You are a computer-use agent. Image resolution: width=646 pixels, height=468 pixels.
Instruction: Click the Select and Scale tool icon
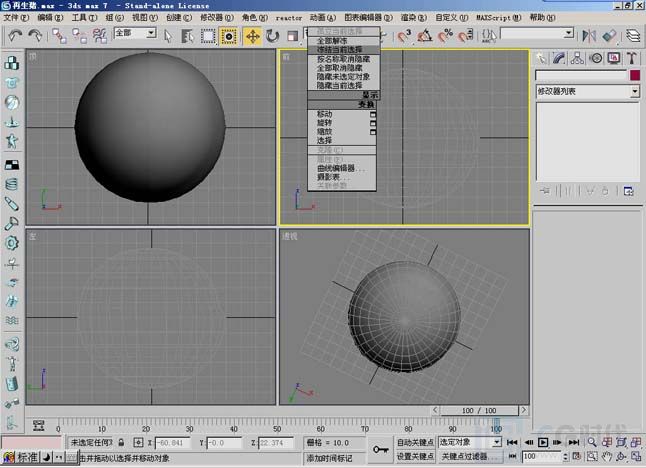pyautogui.click(x=292, y=36)
